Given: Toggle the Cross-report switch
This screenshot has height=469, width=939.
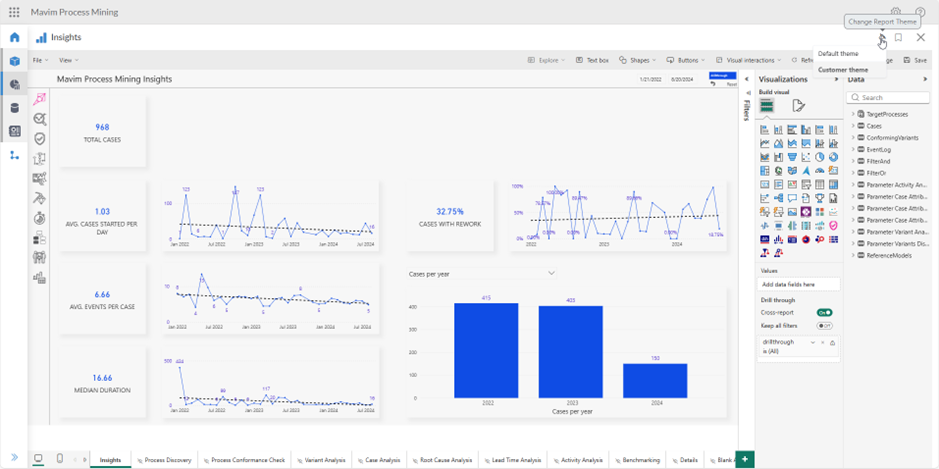Looking at the screenshot, I should [824, 312].
